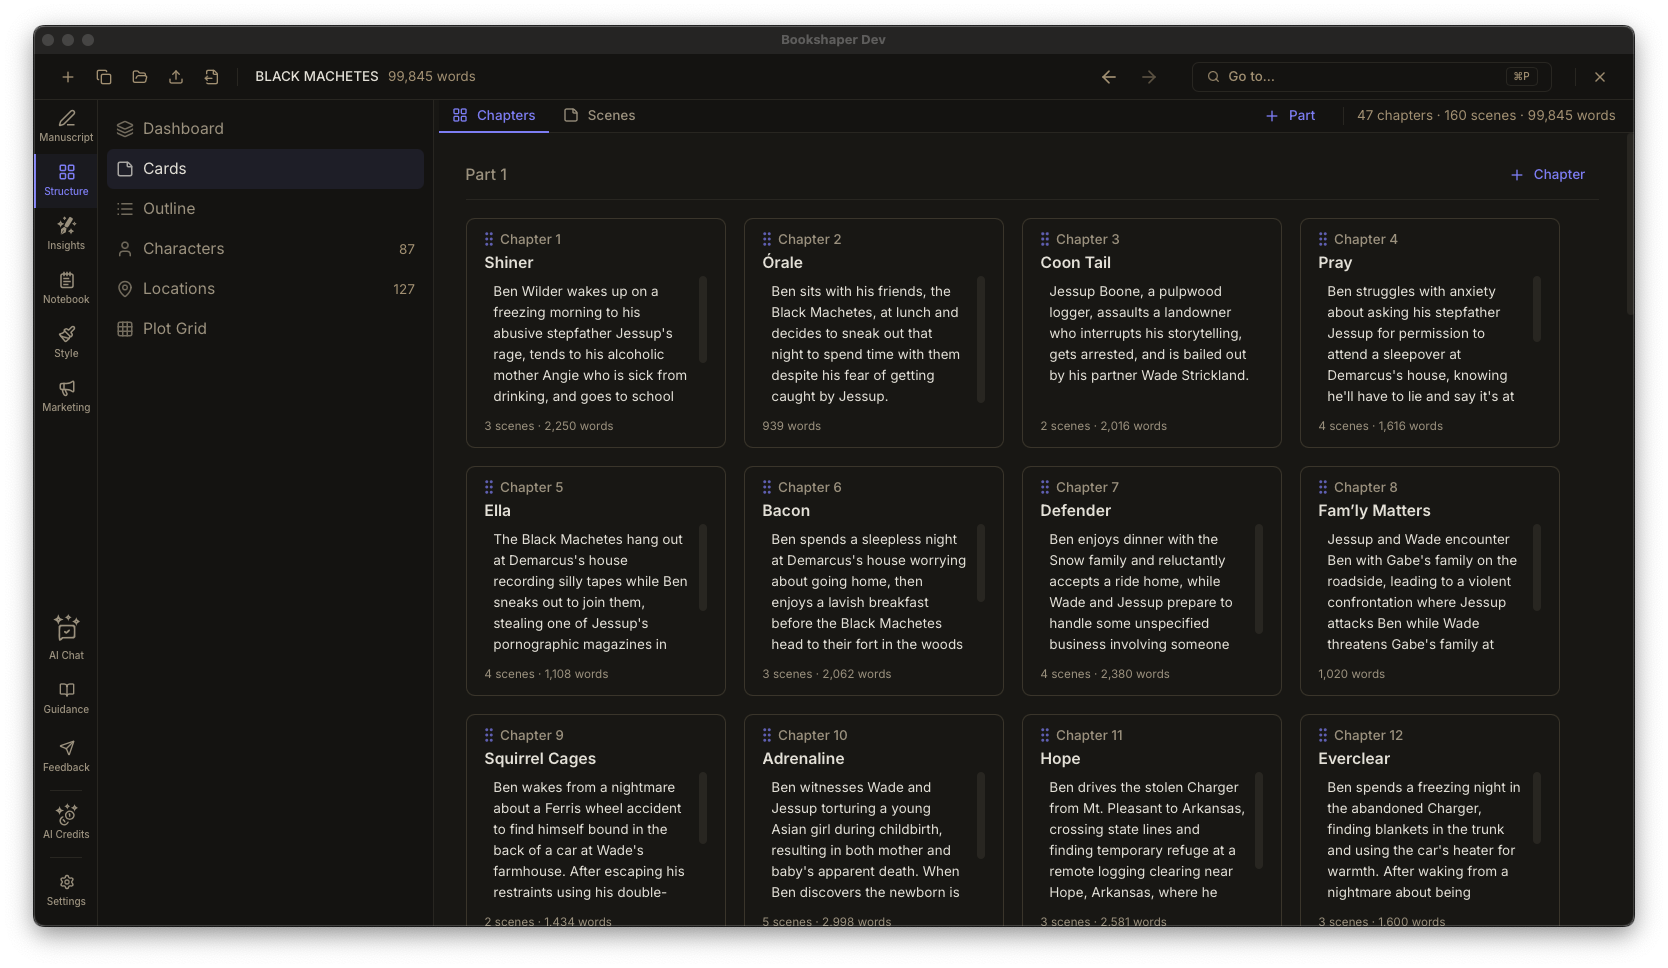Click the drag handle of Chapter 8 card
The image size is (1668, 968).
click(1323, 487)
